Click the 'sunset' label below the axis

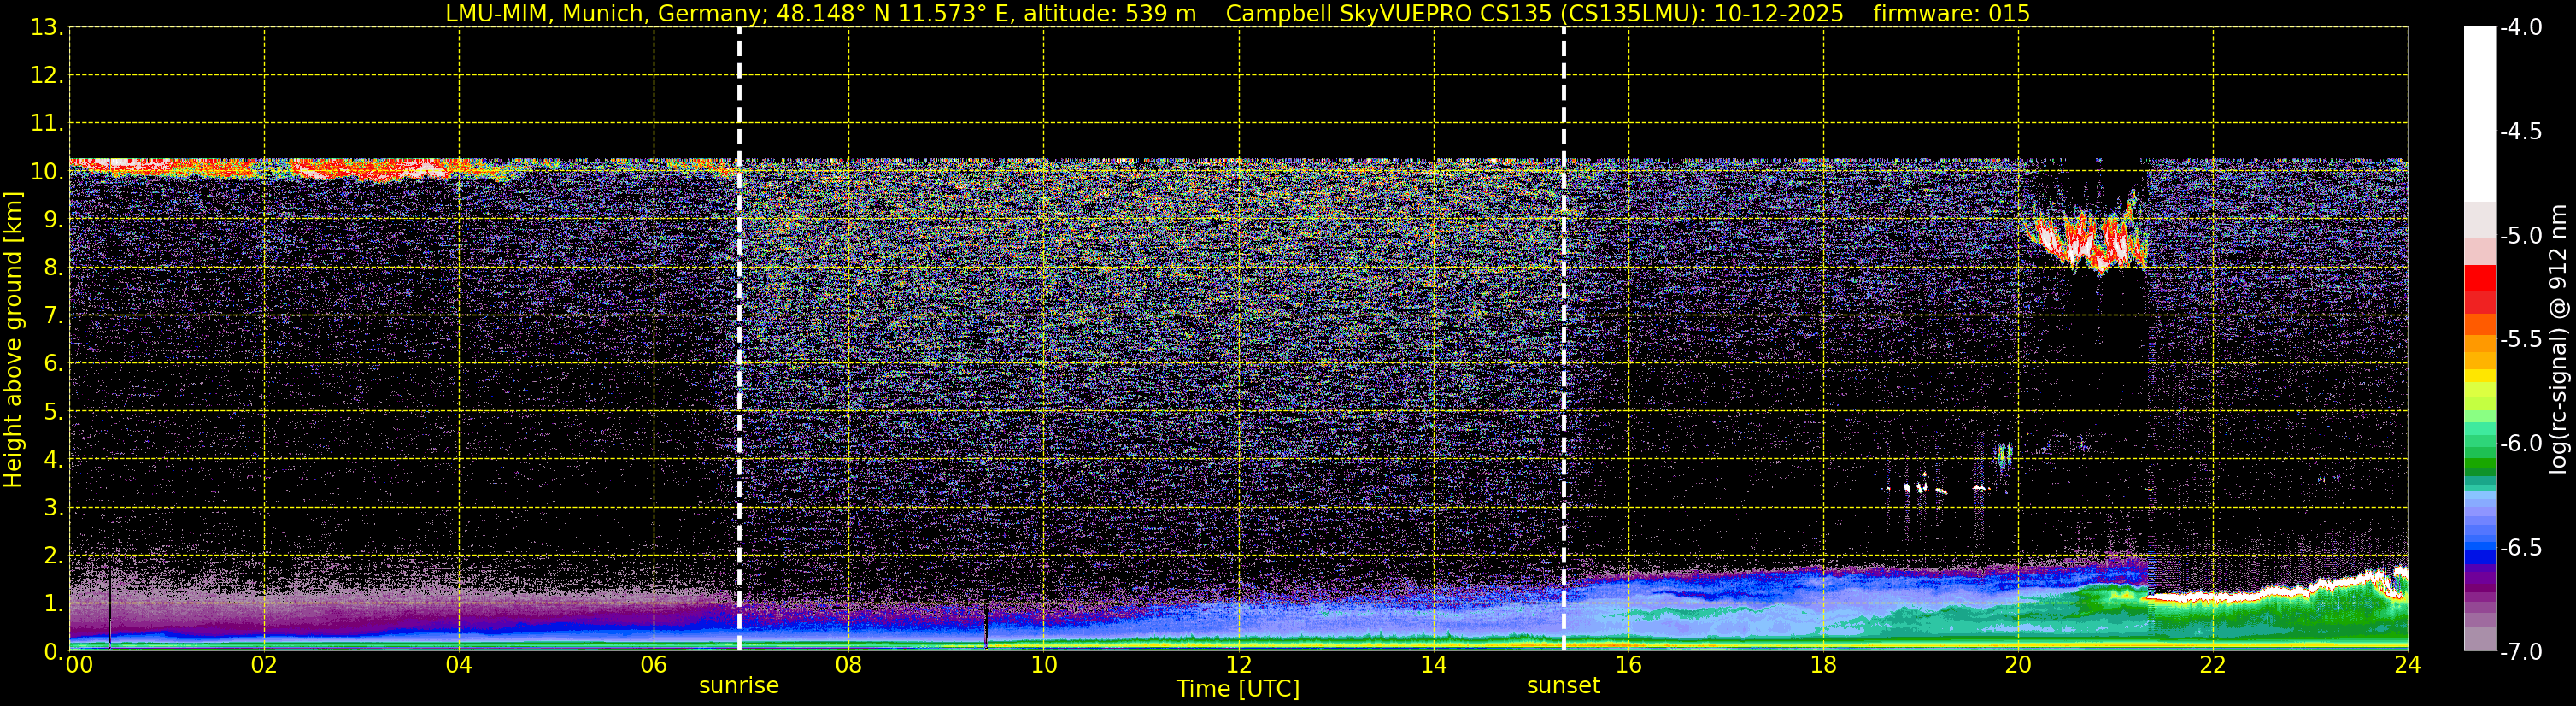(1563, 686)
